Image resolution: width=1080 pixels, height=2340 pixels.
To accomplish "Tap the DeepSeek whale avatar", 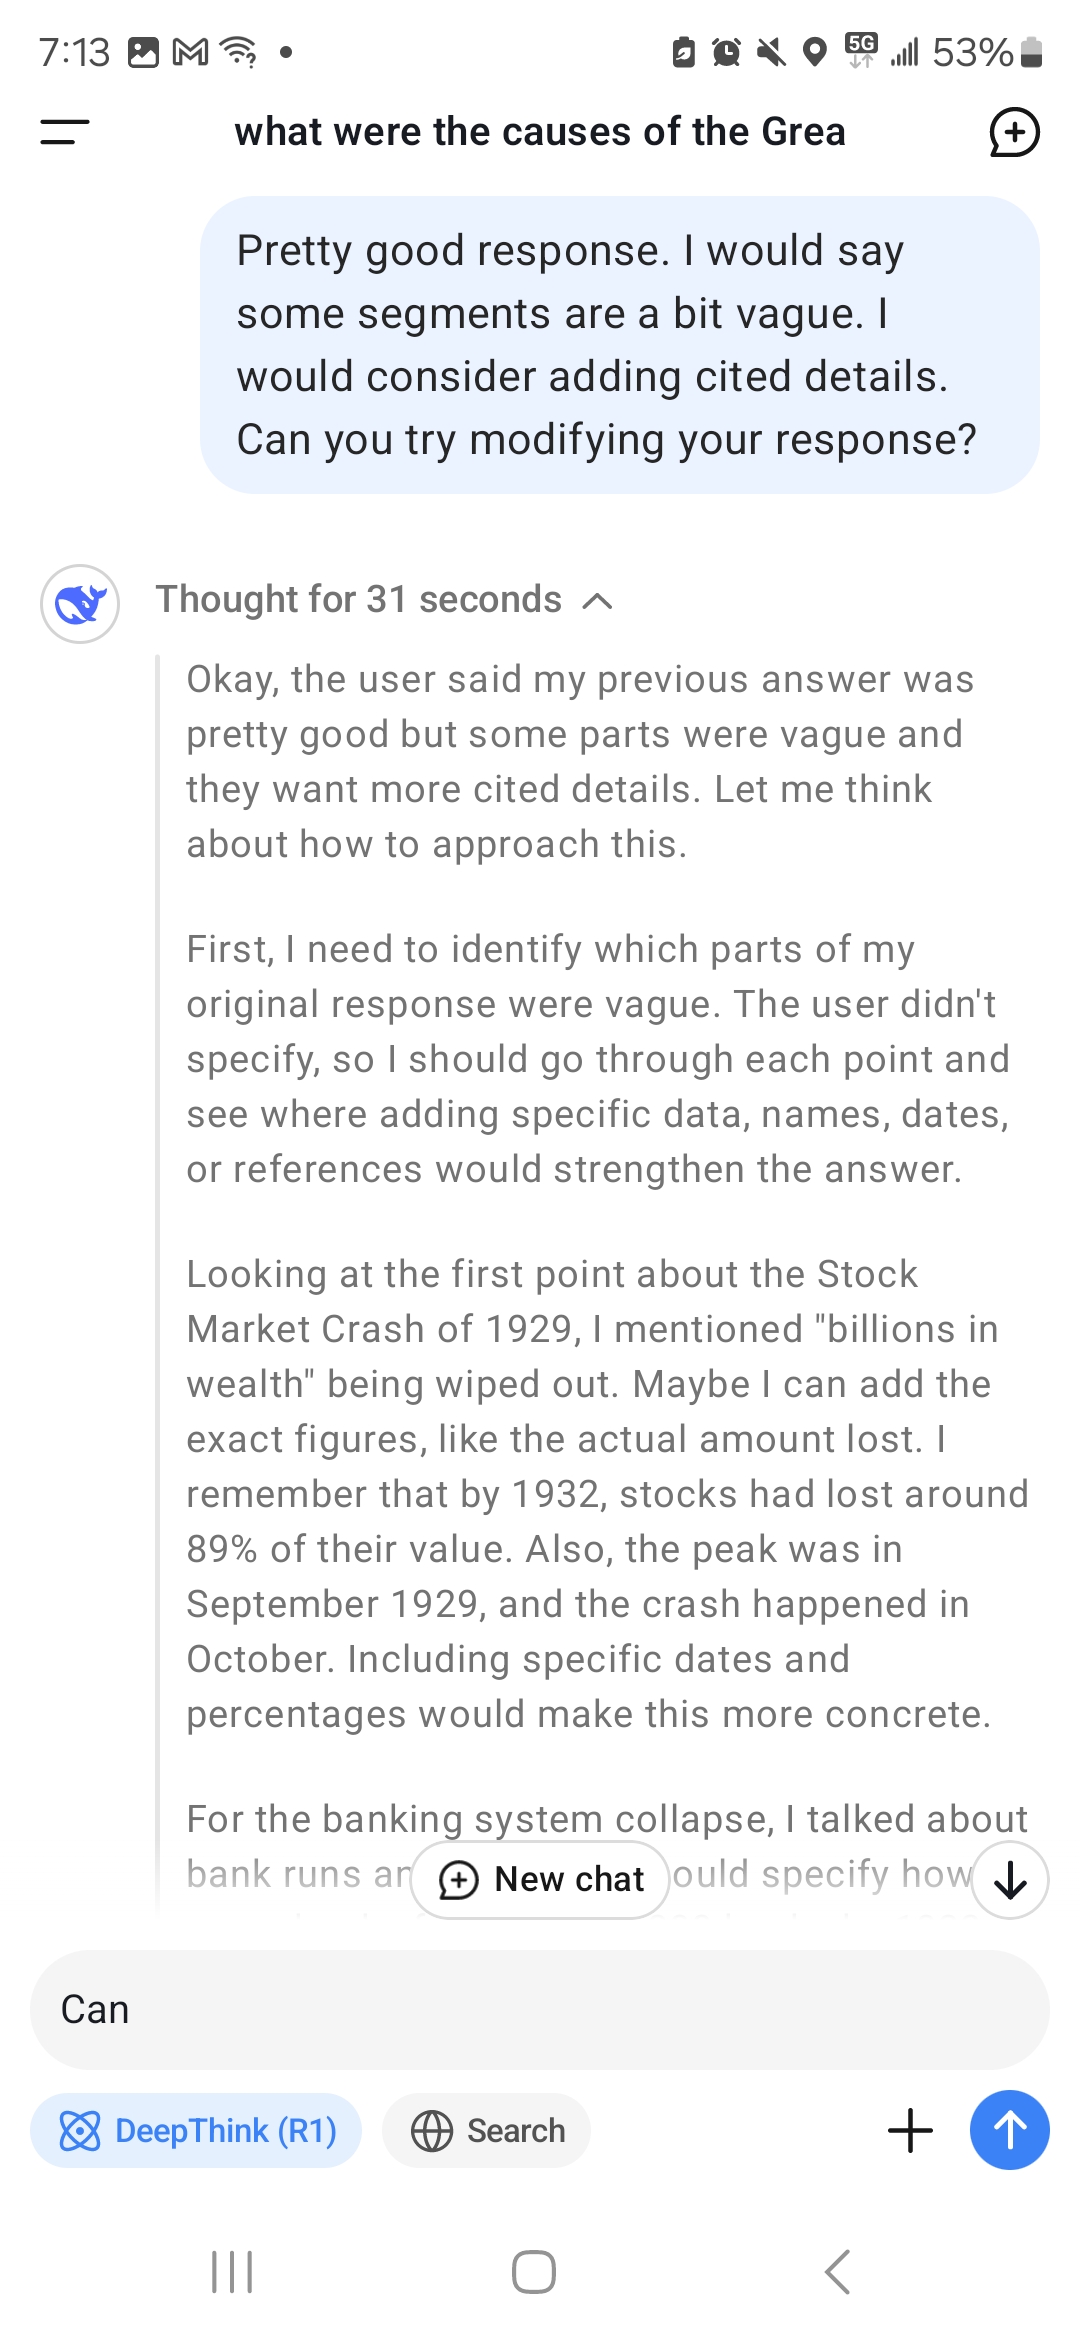I will (x=80, y=603).
